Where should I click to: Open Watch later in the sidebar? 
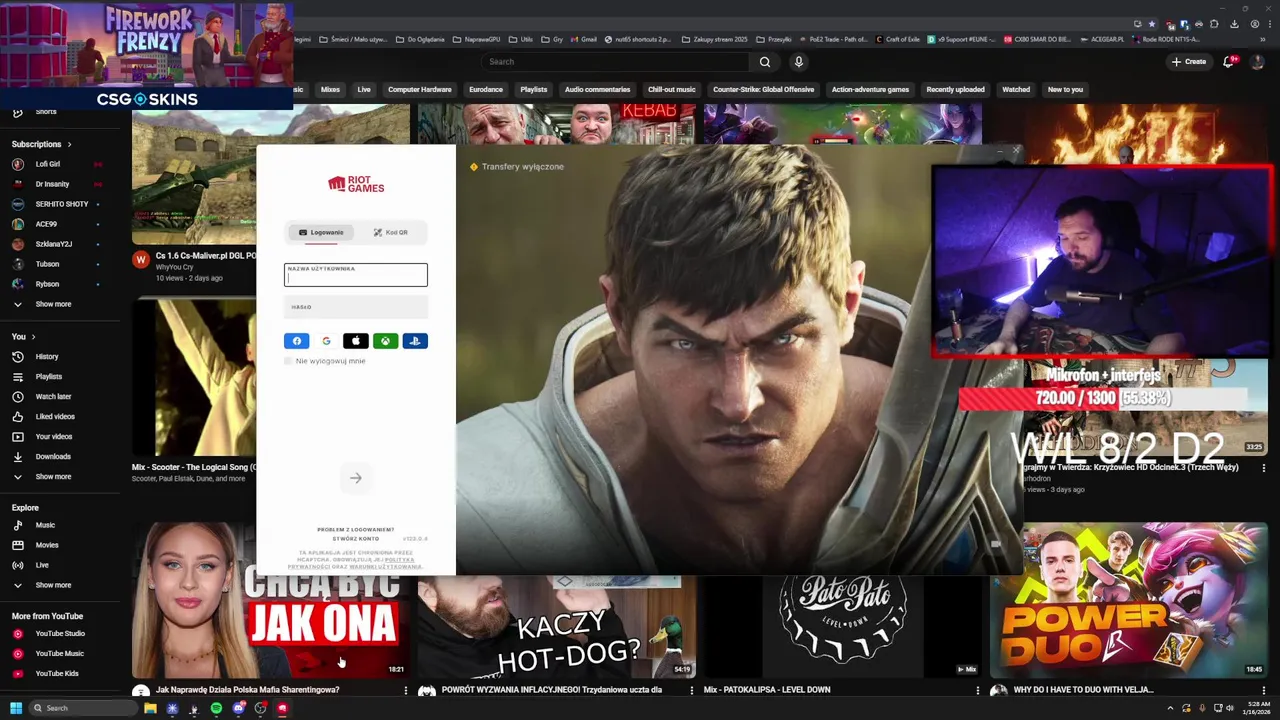[x=60, y=397]
